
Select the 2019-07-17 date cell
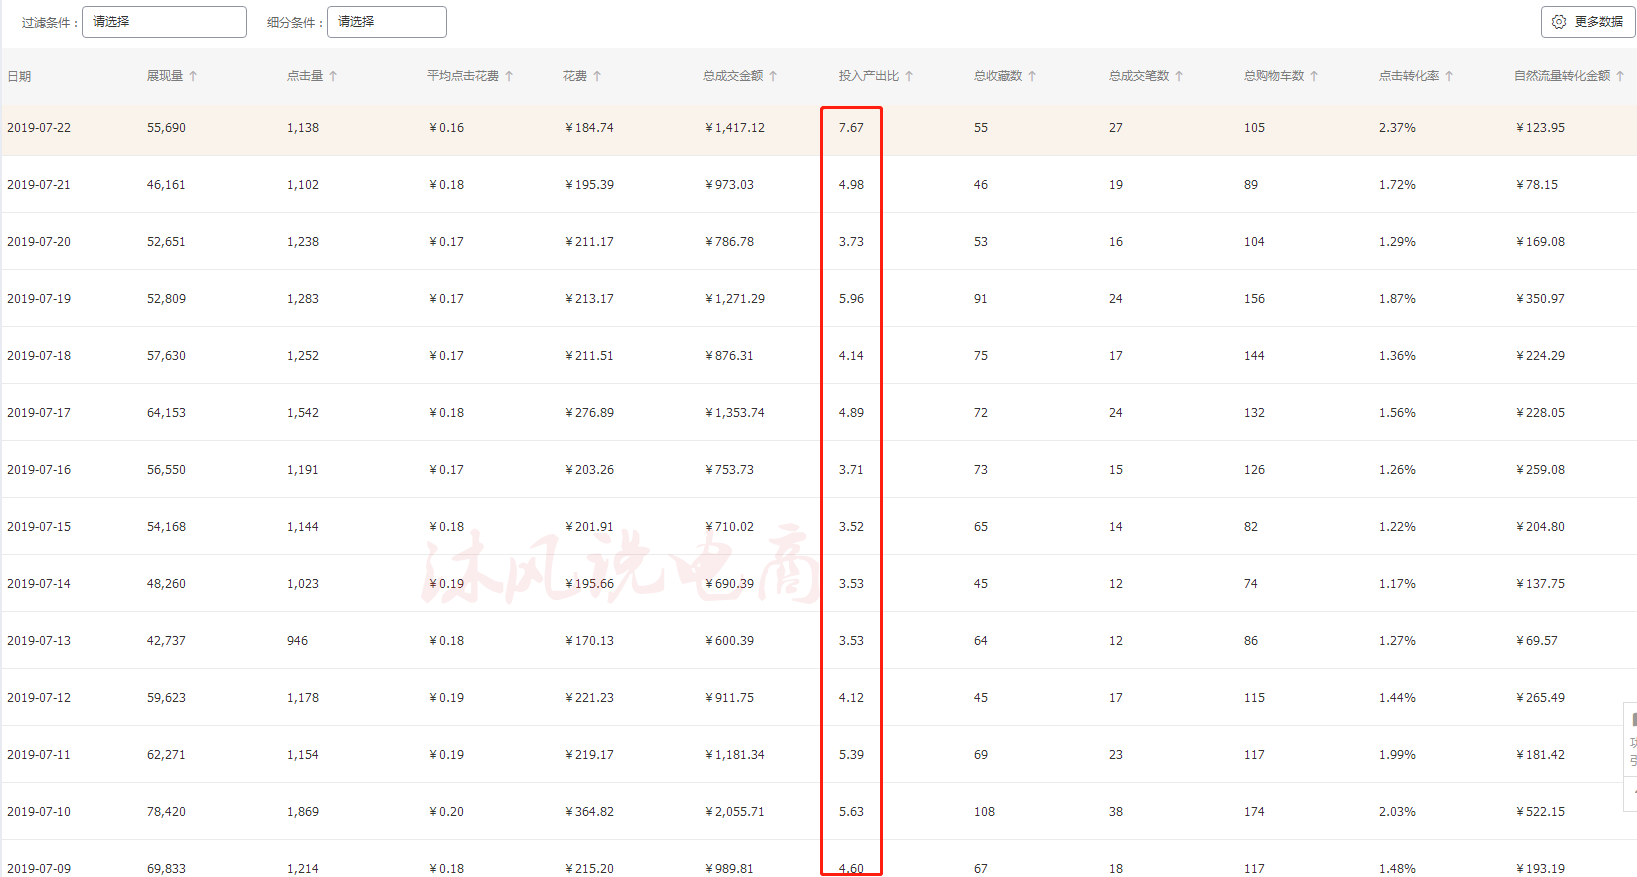(39, 413)
